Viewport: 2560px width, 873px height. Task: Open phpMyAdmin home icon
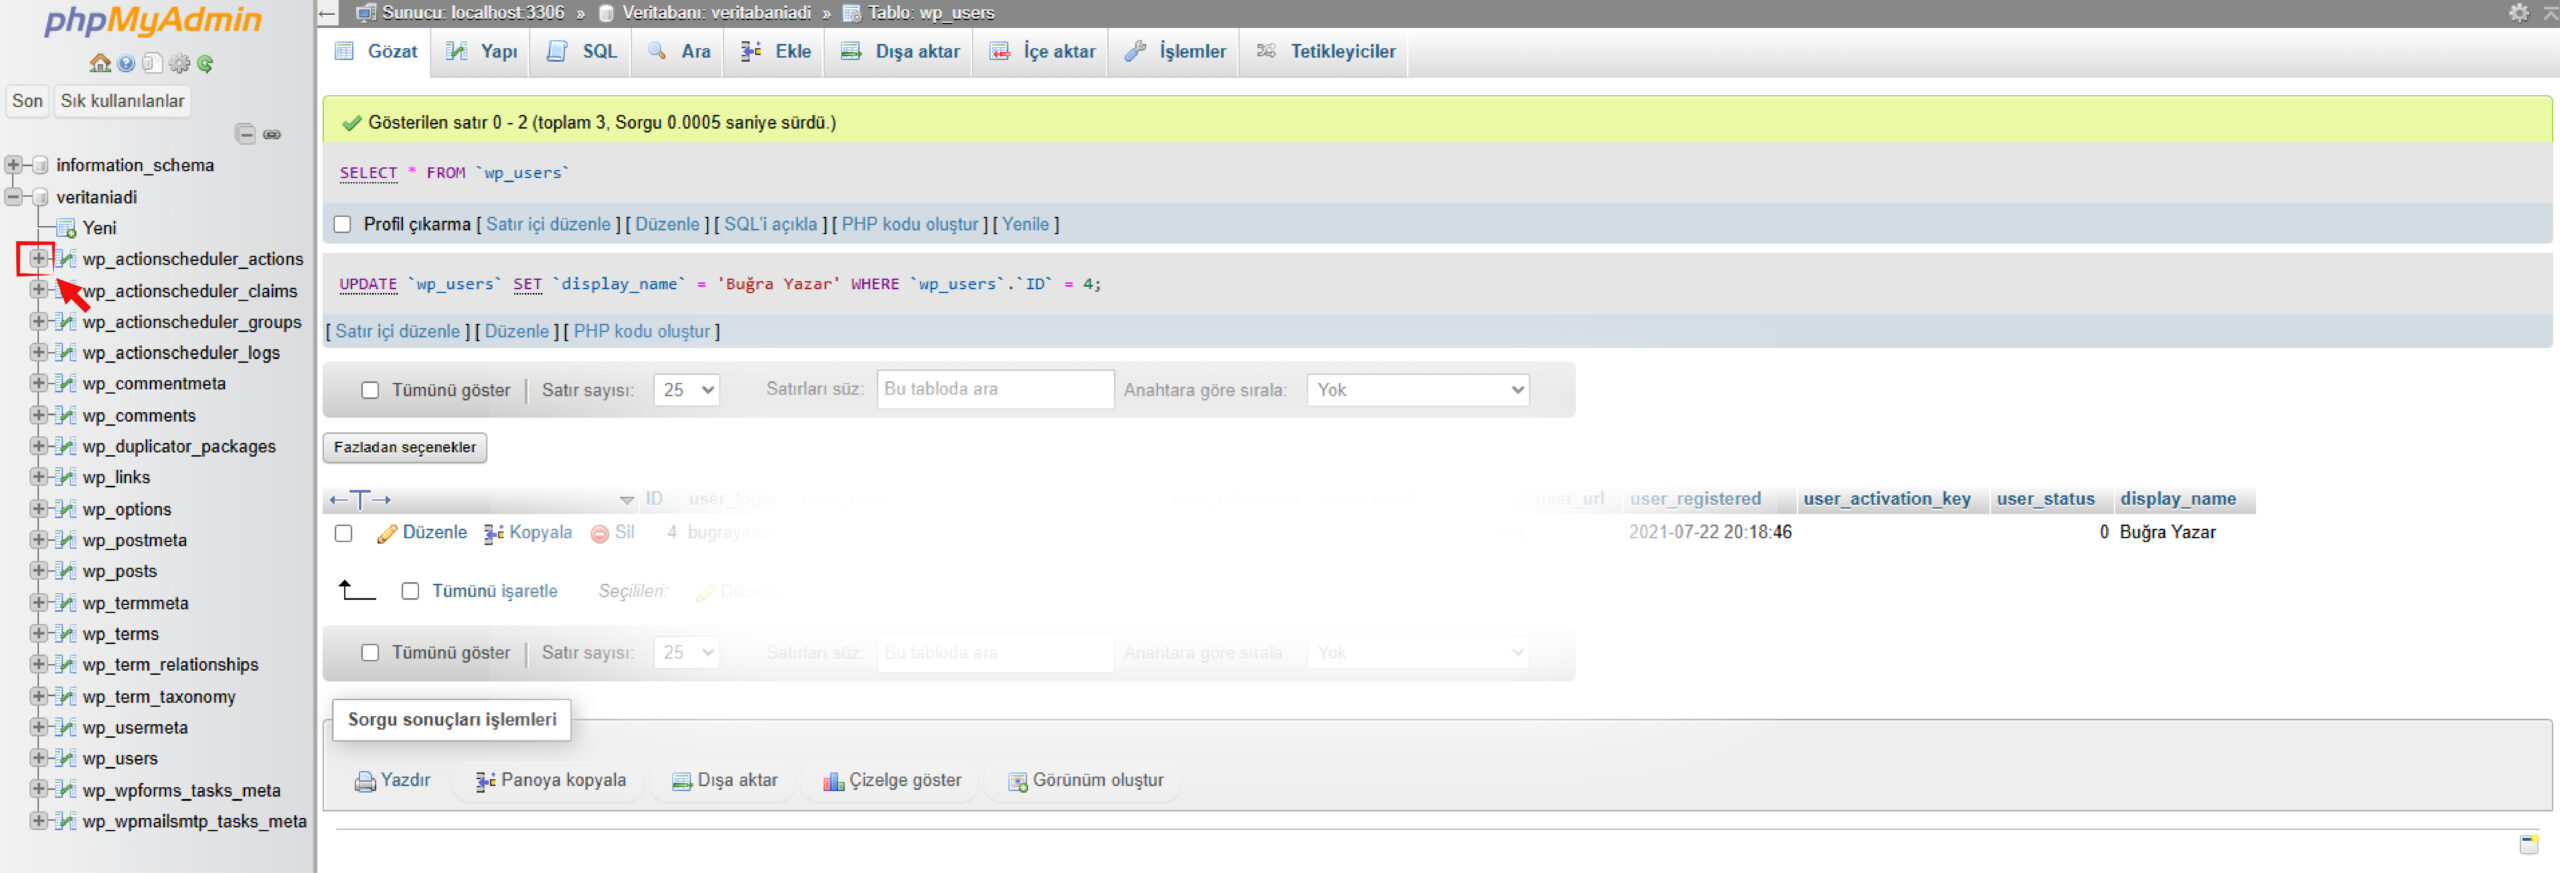[x=100, y=64]
